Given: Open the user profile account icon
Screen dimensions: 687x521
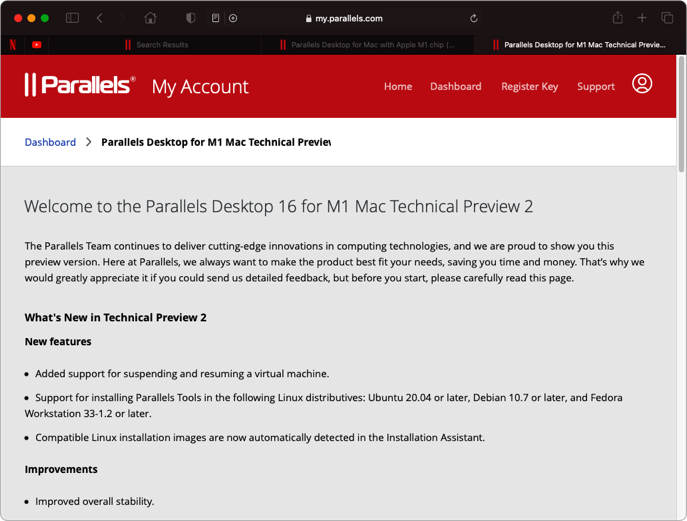Looking at the screenshot, I should [x=642, y=83].
